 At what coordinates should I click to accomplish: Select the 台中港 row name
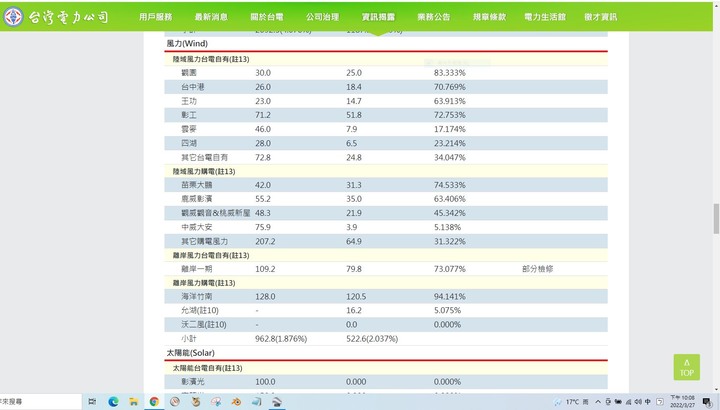coord(192,87)
